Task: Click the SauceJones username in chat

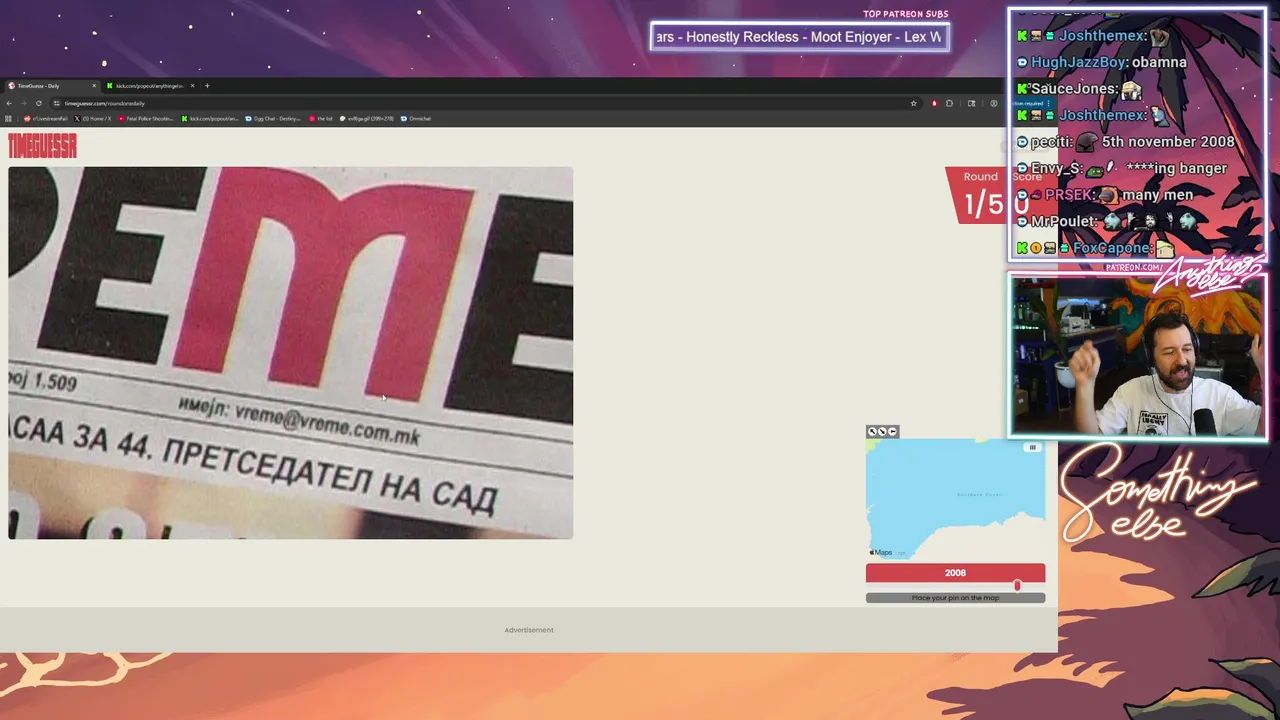Action: coord(1073,89)
